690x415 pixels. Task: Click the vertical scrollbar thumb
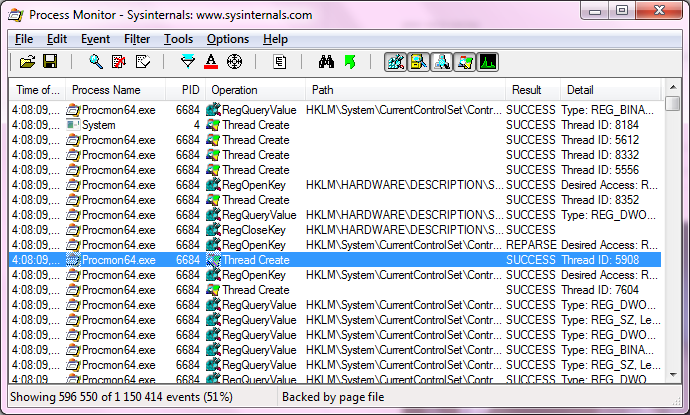tap(673, 104)
